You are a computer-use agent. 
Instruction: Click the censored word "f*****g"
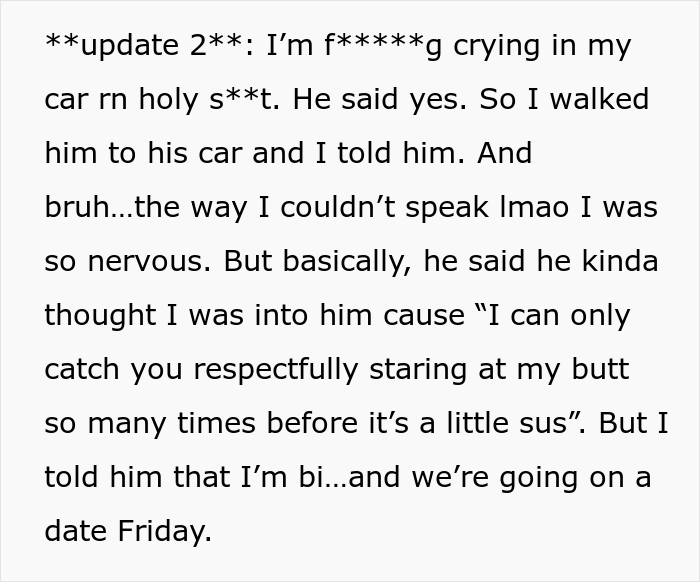384,46
